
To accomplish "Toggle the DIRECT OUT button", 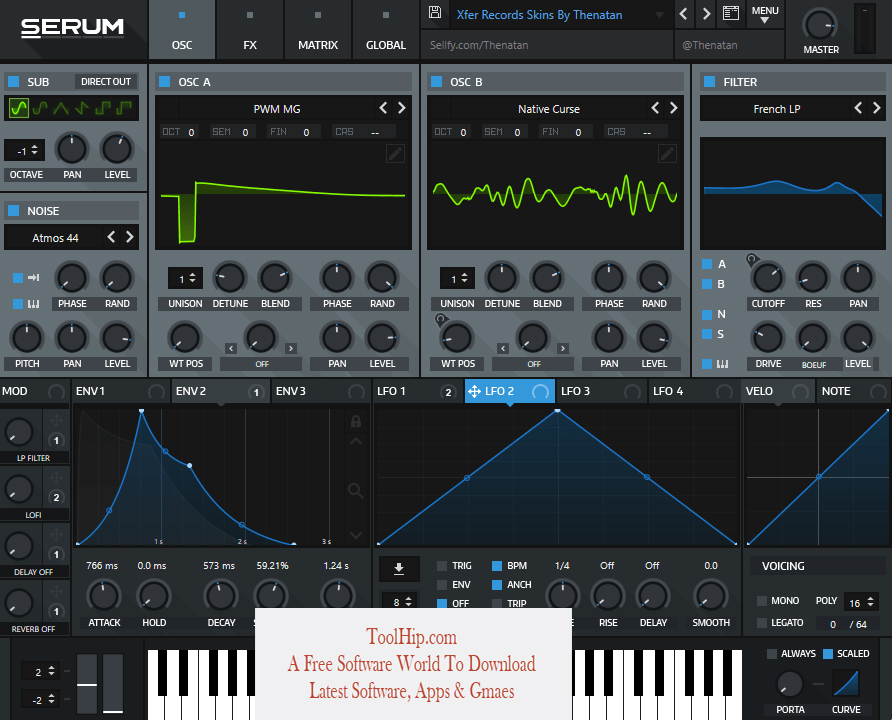I will 106,81.
